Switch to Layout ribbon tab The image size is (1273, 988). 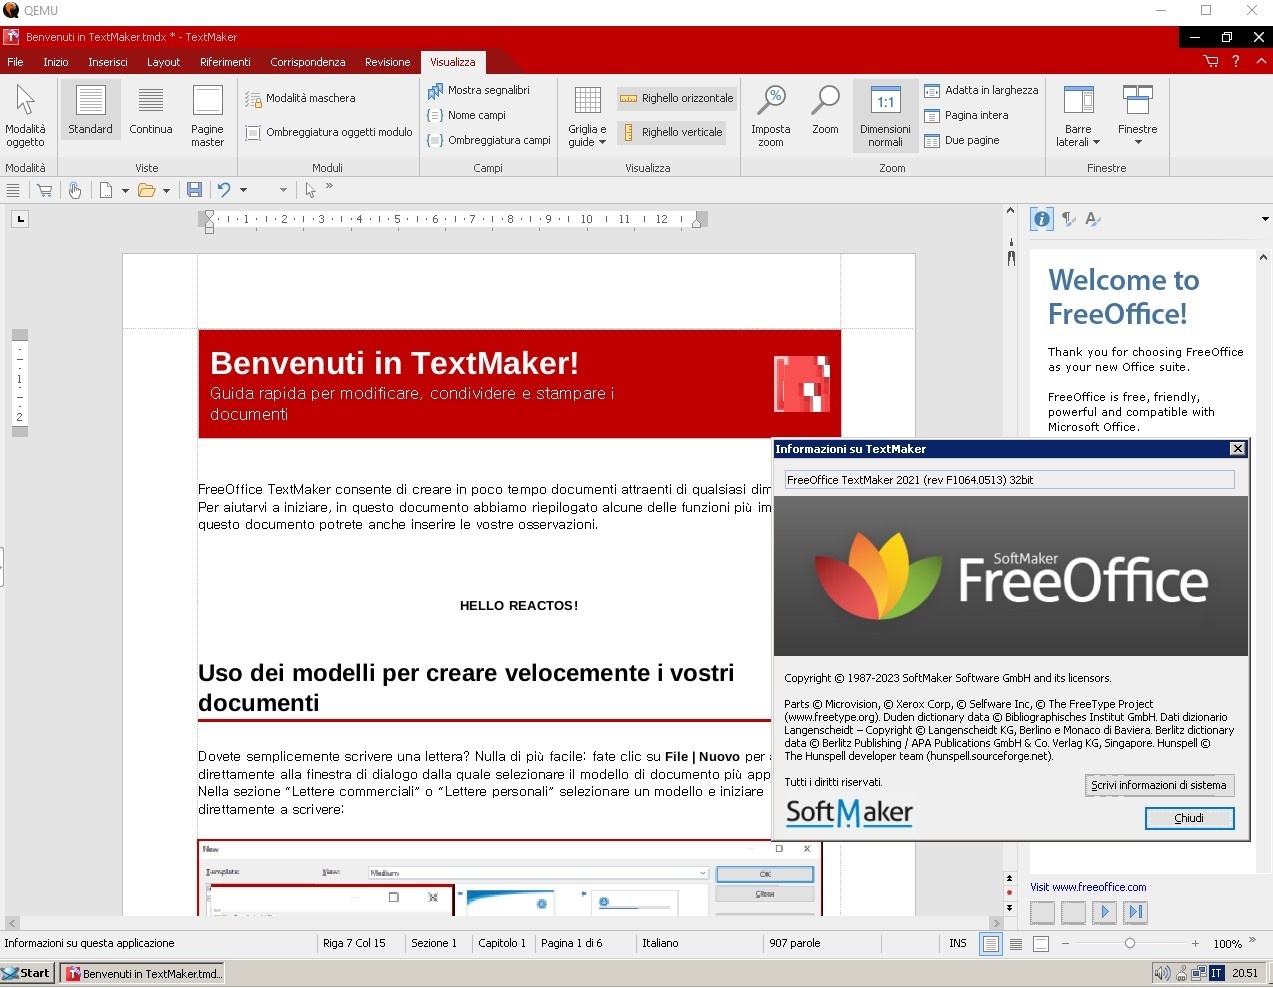[x=163, y=62]
